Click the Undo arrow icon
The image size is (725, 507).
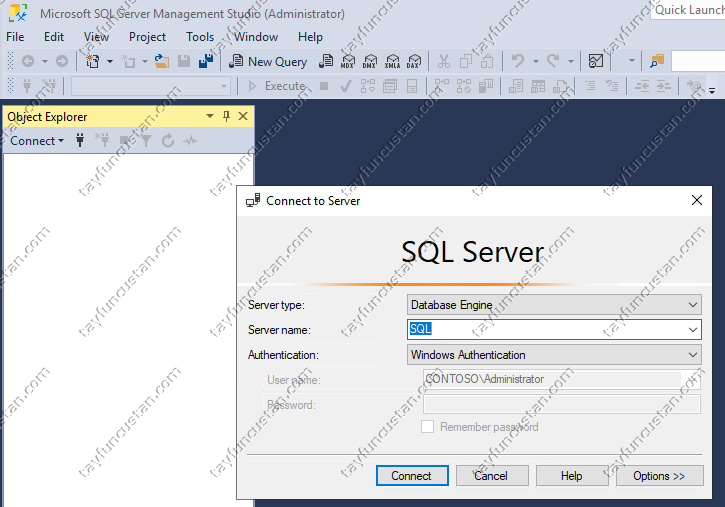pos(518,61)
